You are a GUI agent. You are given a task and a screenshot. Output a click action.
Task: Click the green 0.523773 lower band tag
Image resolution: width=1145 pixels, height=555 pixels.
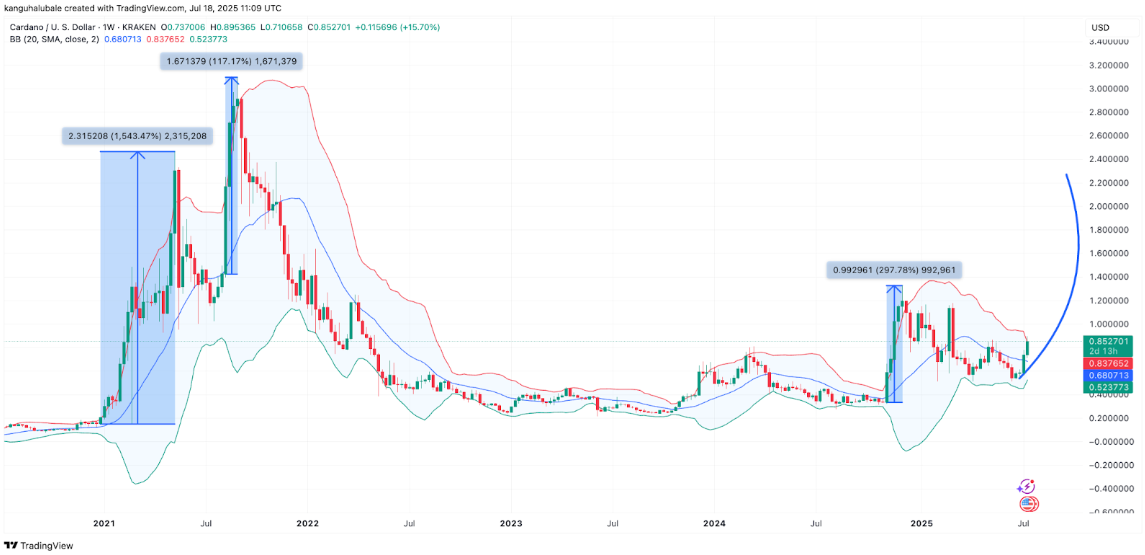1106,387
